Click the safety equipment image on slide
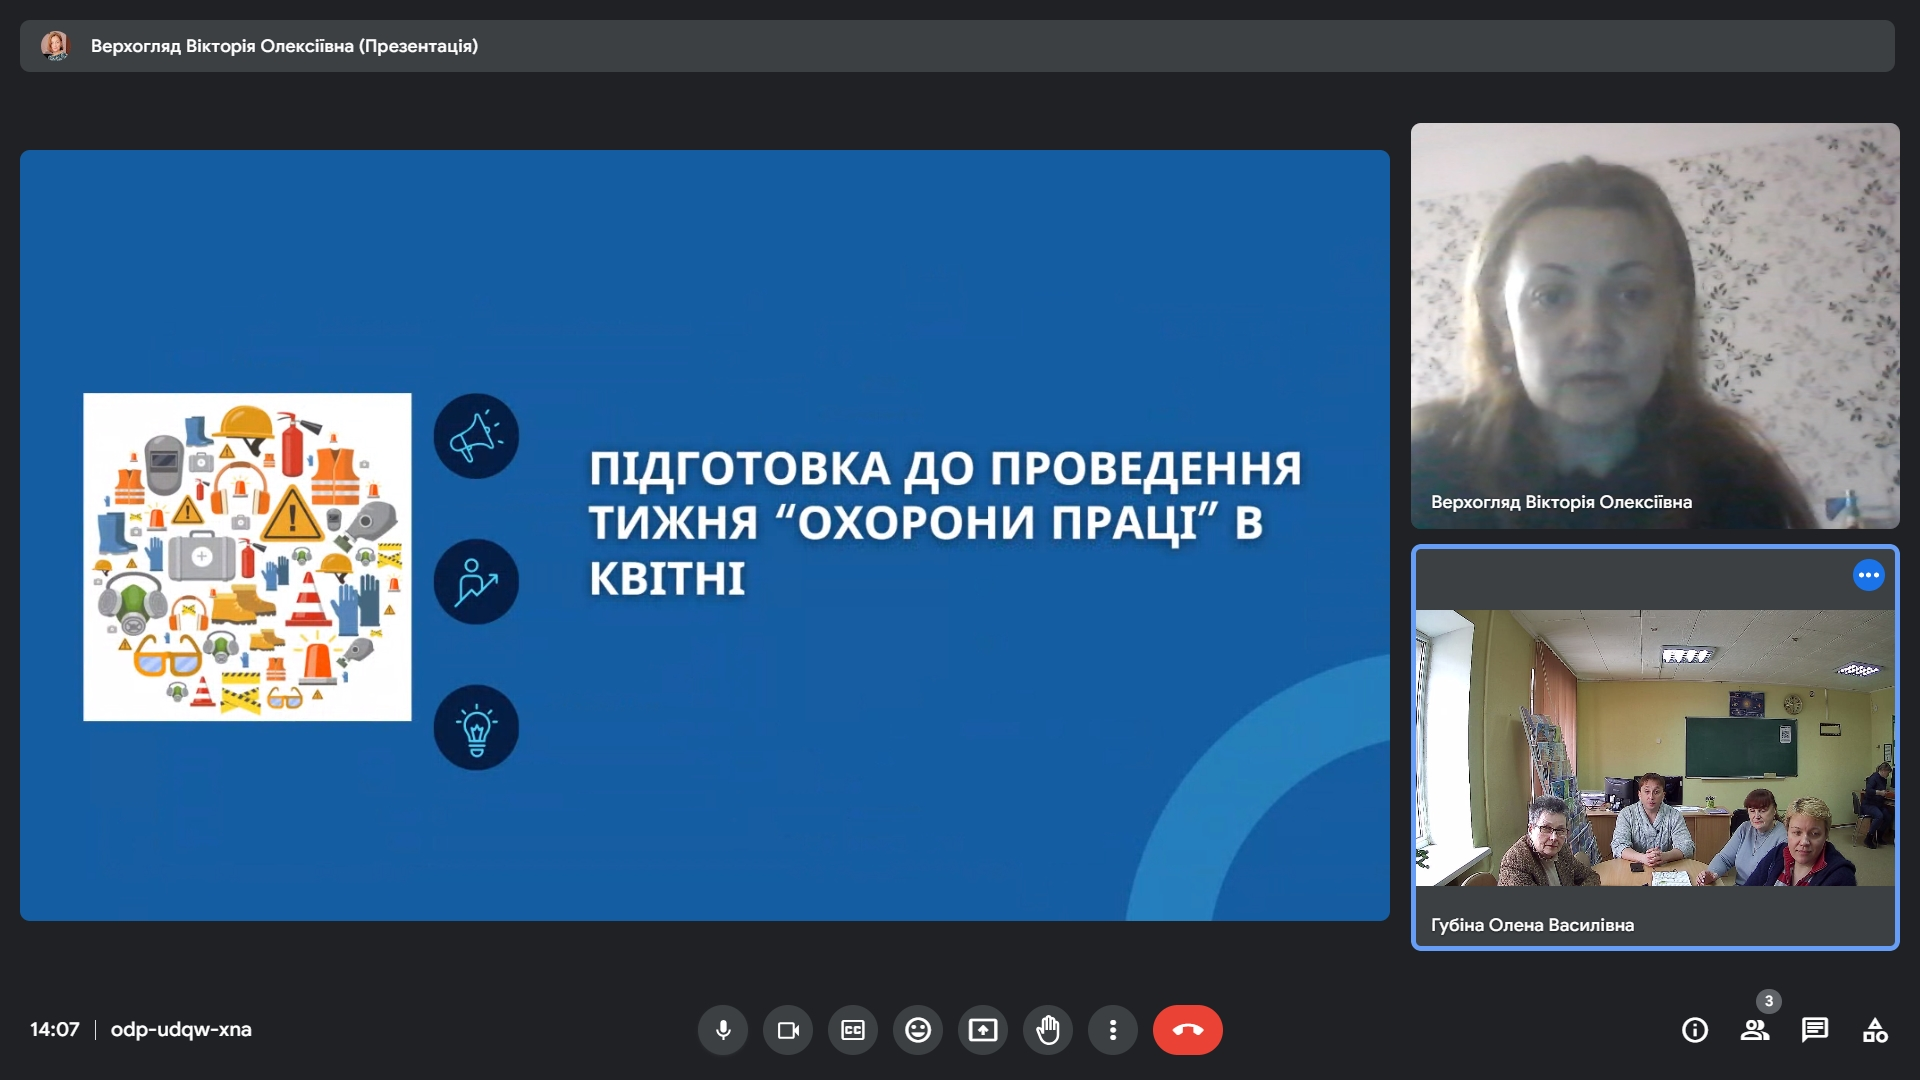This screenshot has height=1080, width=1920. coord(247,557)
